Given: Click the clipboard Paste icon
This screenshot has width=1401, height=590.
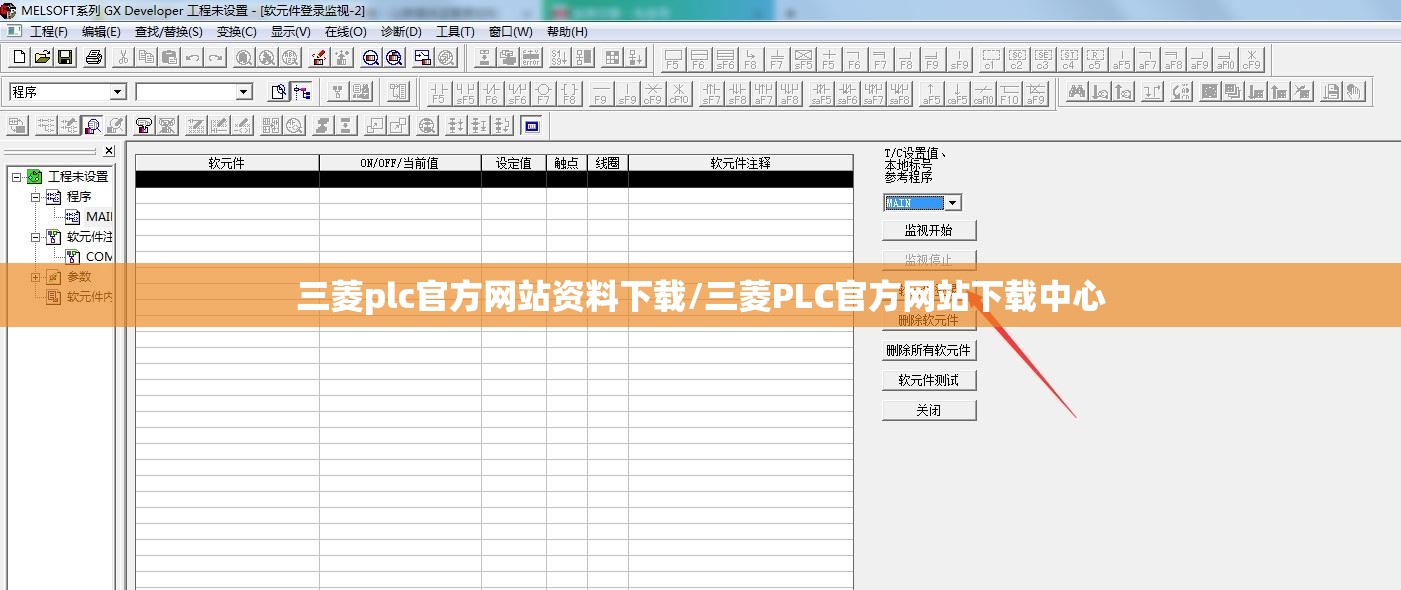Looking at the screenshot, I should (169, 57).
